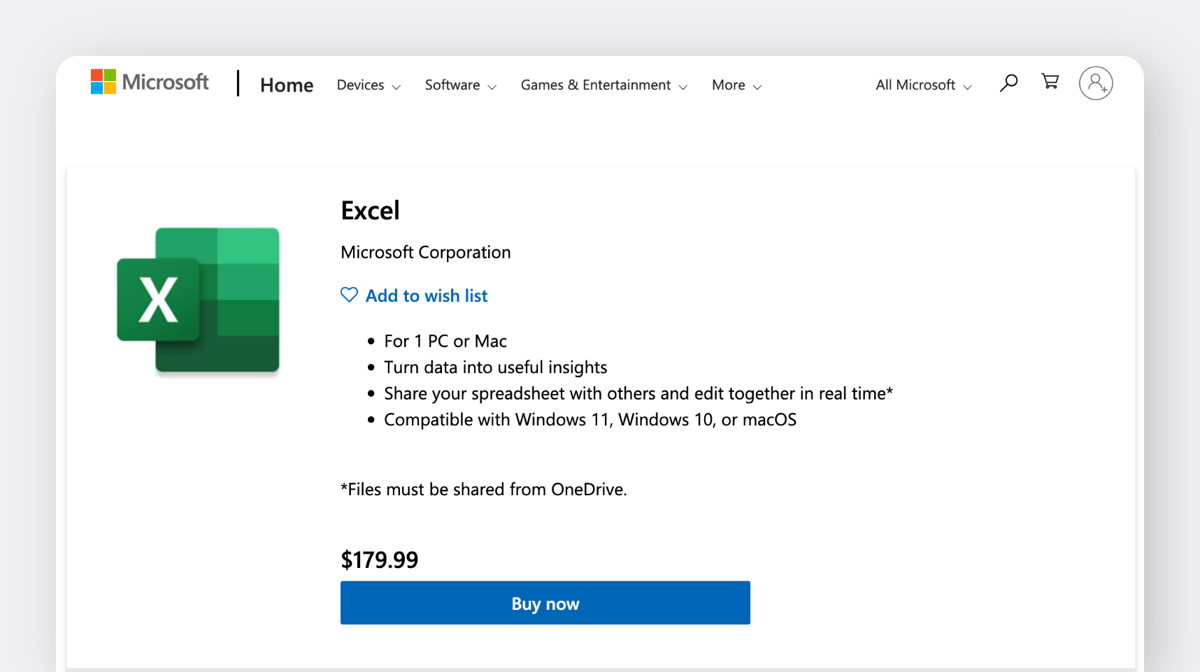This screenshot has height=672, width=1200.
Task: Select the Home menu item
Action: [286, 85]
